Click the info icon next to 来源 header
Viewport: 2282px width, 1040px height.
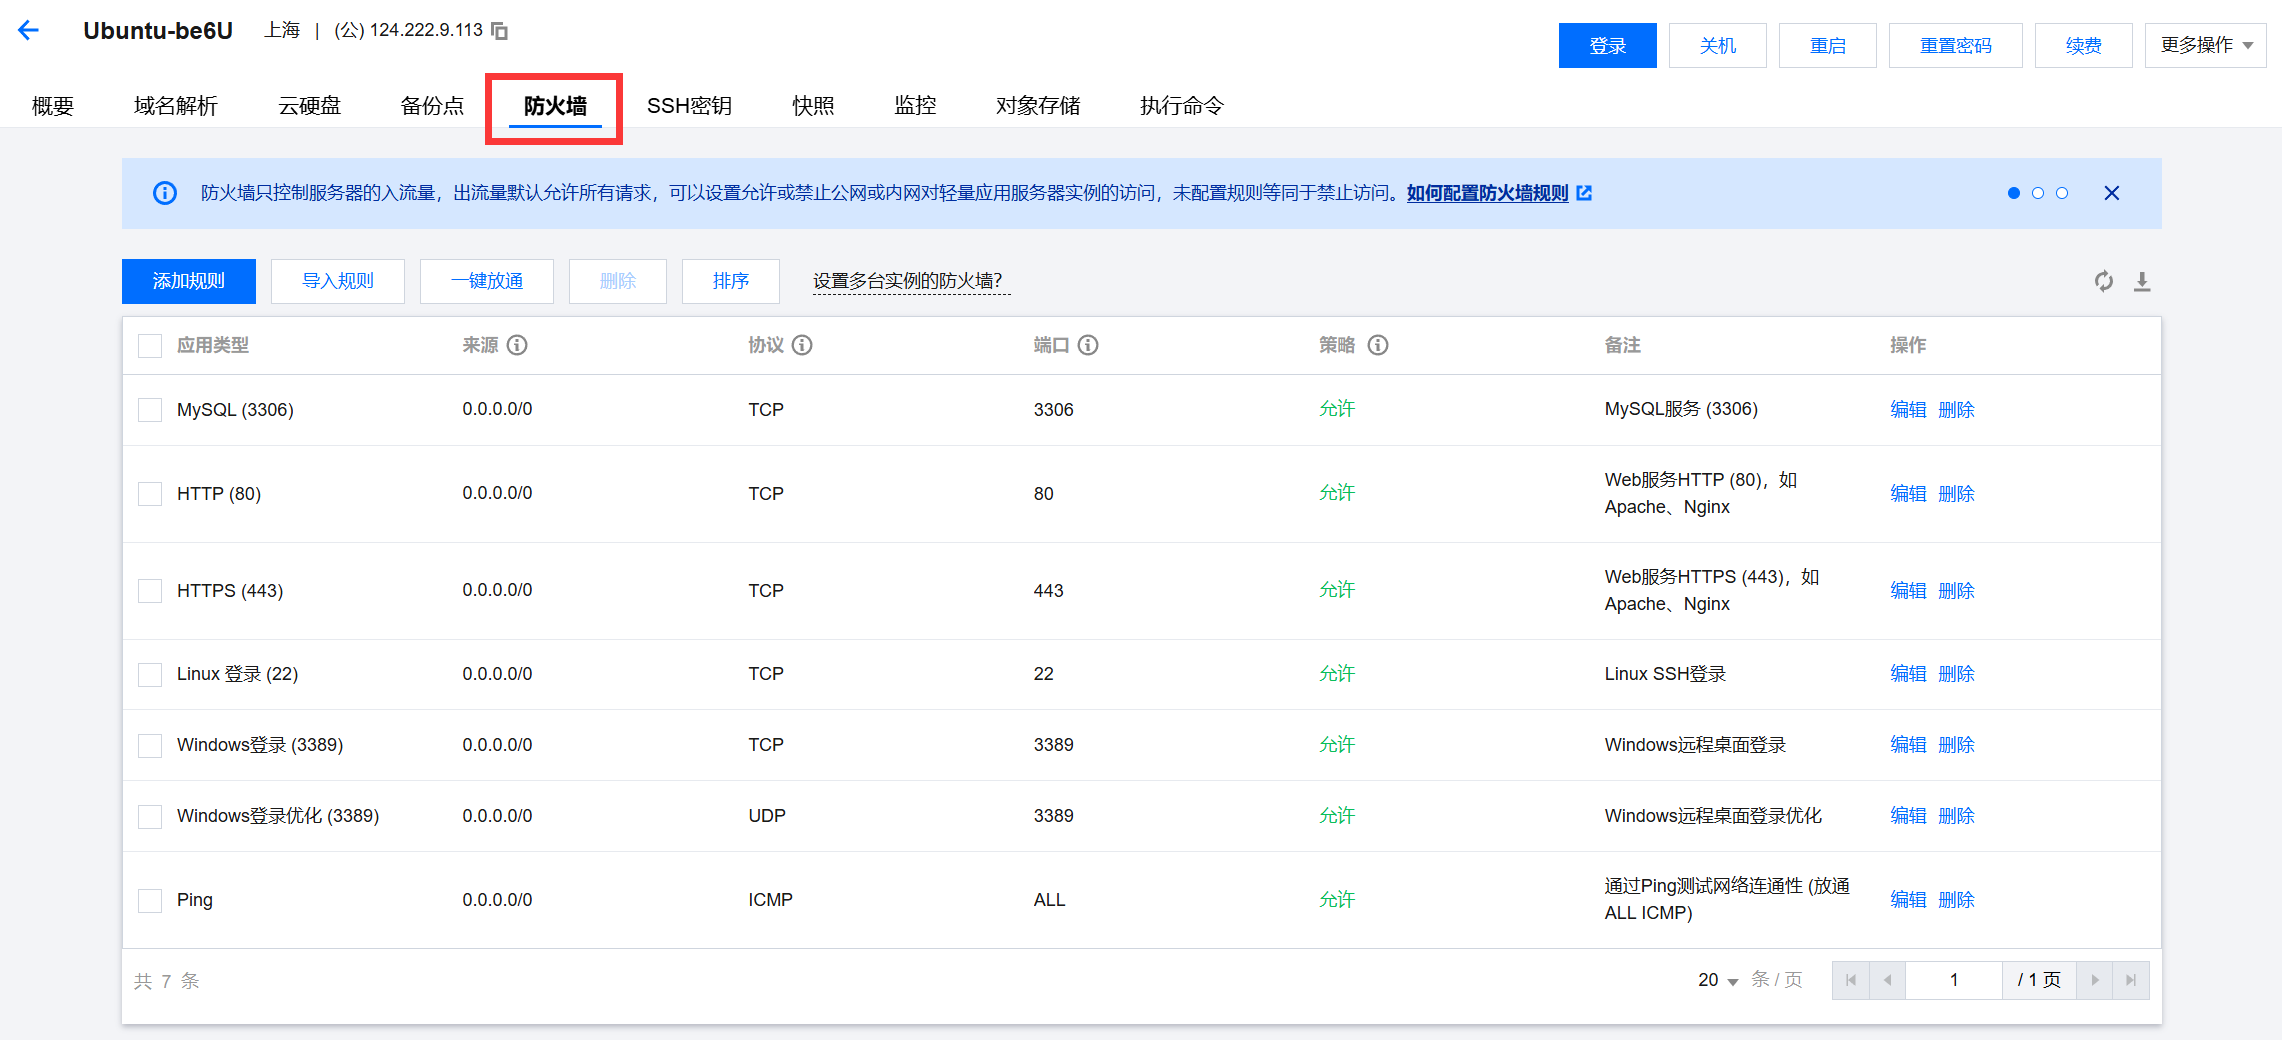pos(517,345)
